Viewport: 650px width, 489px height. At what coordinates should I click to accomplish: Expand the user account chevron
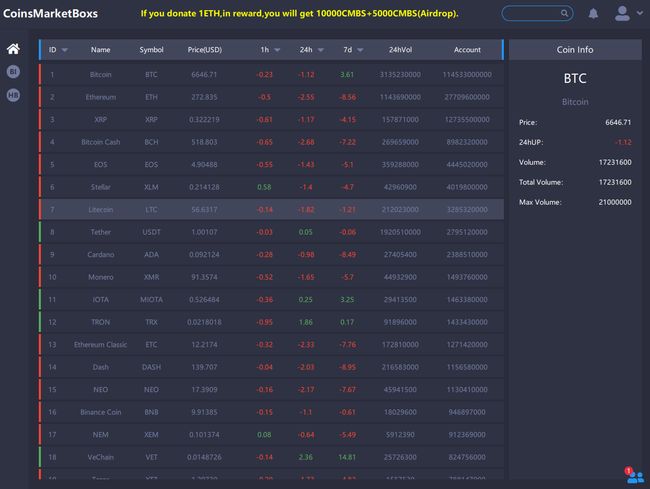(x=640, y=13)
